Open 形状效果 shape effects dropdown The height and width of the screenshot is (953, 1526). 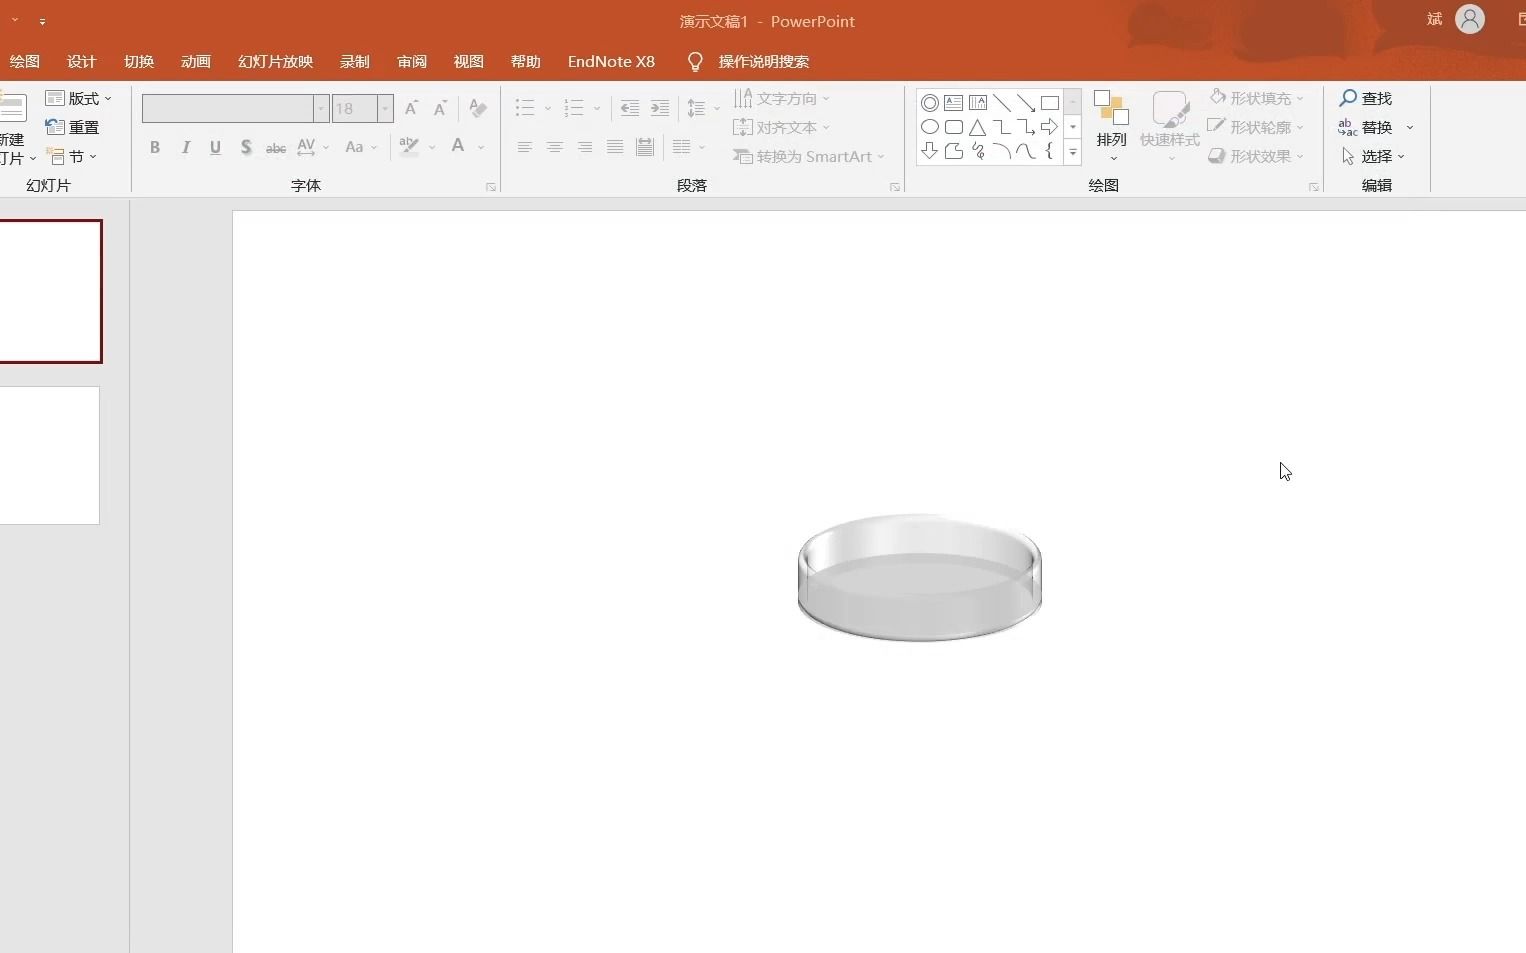[1256, 156]
